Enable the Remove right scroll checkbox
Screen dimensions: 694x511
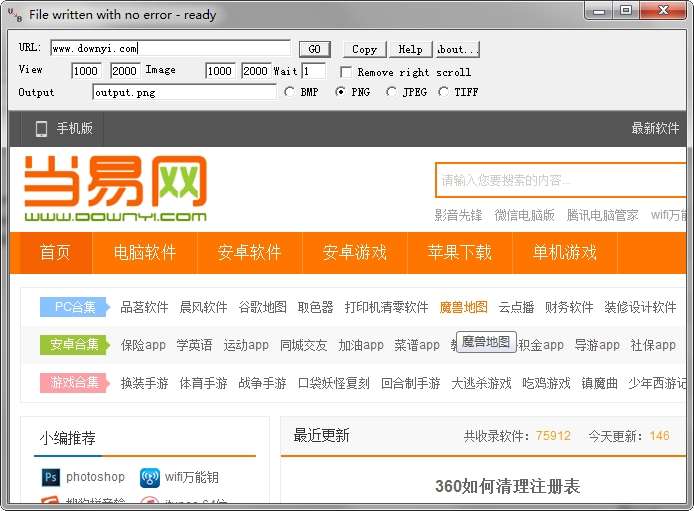click(346, 72)
